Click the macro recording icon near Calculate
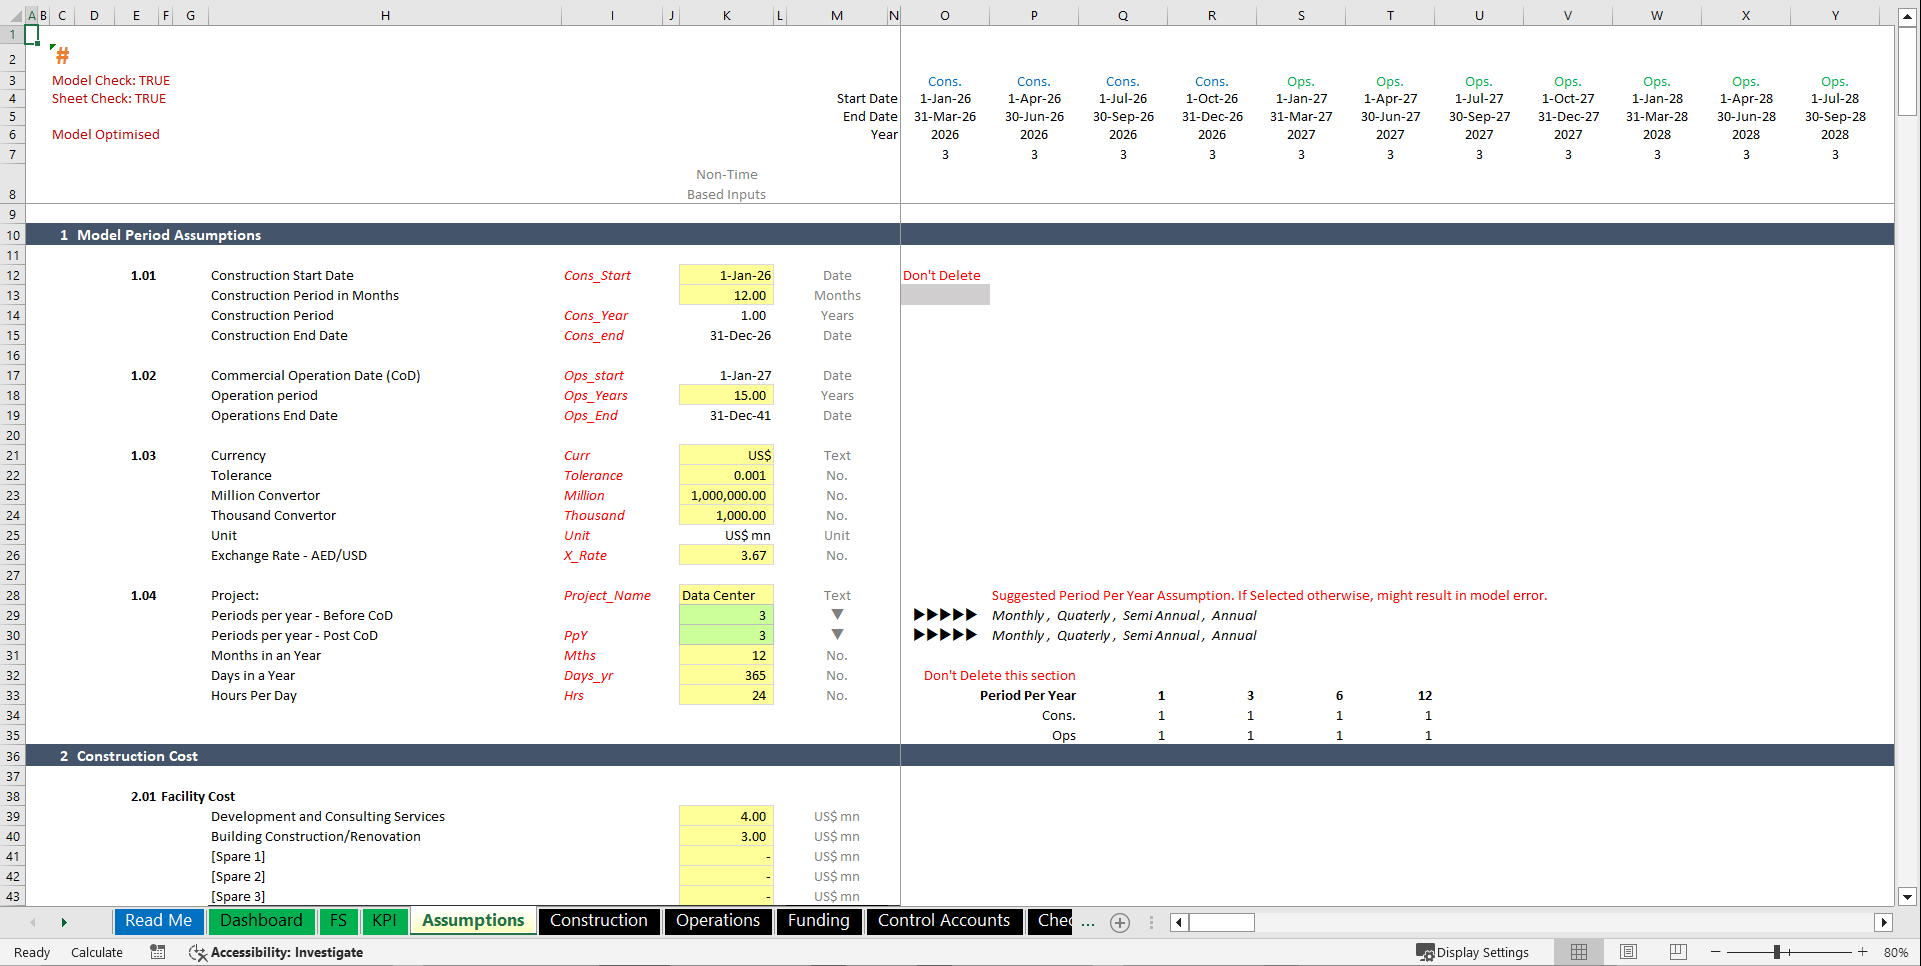1921x966 pixels. pos(157,952)
